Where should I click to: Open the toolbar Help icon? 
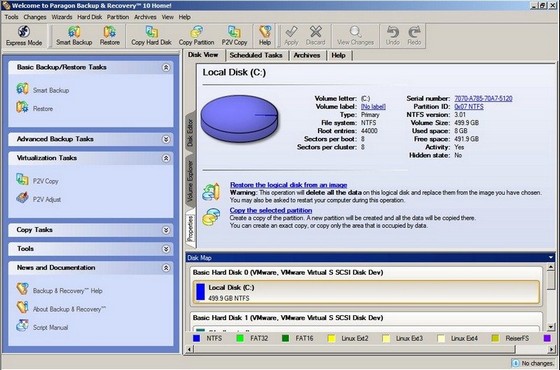coord(265,36)
